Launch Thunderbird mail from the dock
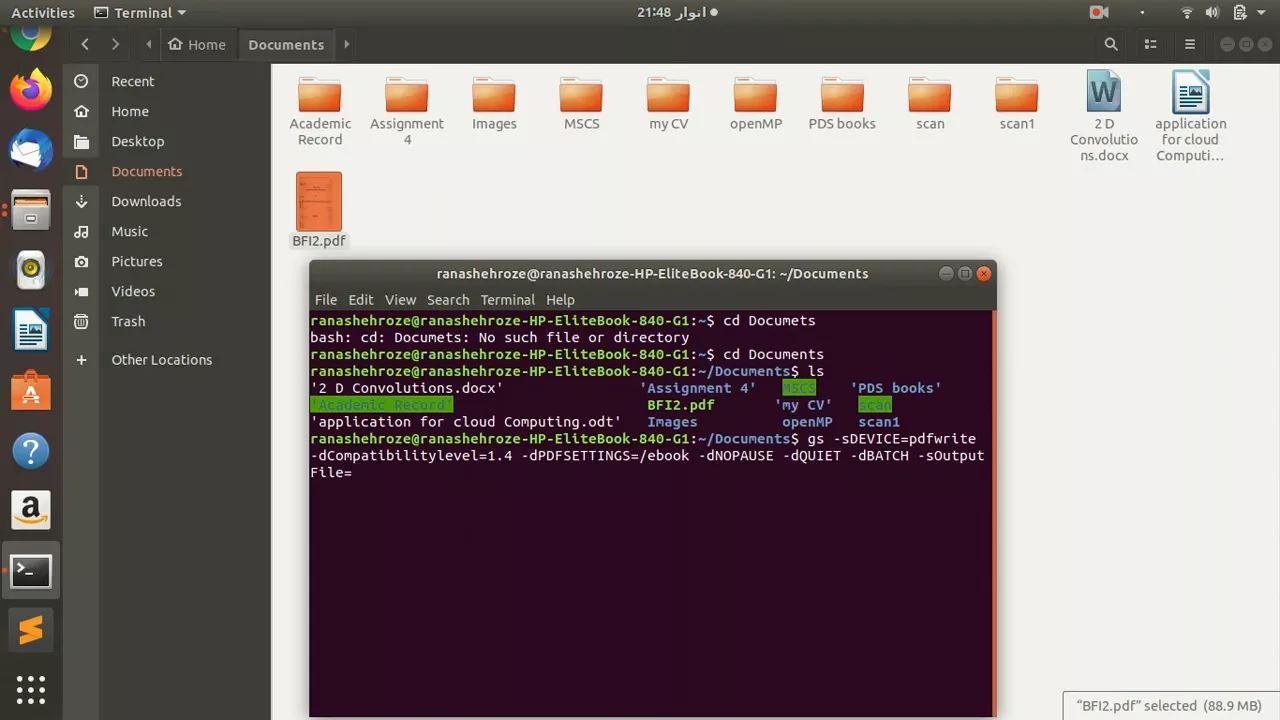This screenshot has height=720, width=1280. point(31,151)
